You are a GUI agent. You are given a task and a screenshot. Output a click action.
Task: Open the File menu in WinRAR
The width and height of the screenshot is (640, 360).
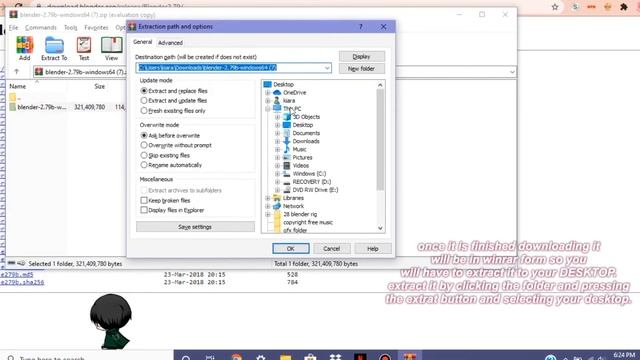click(x=13, y=27)
